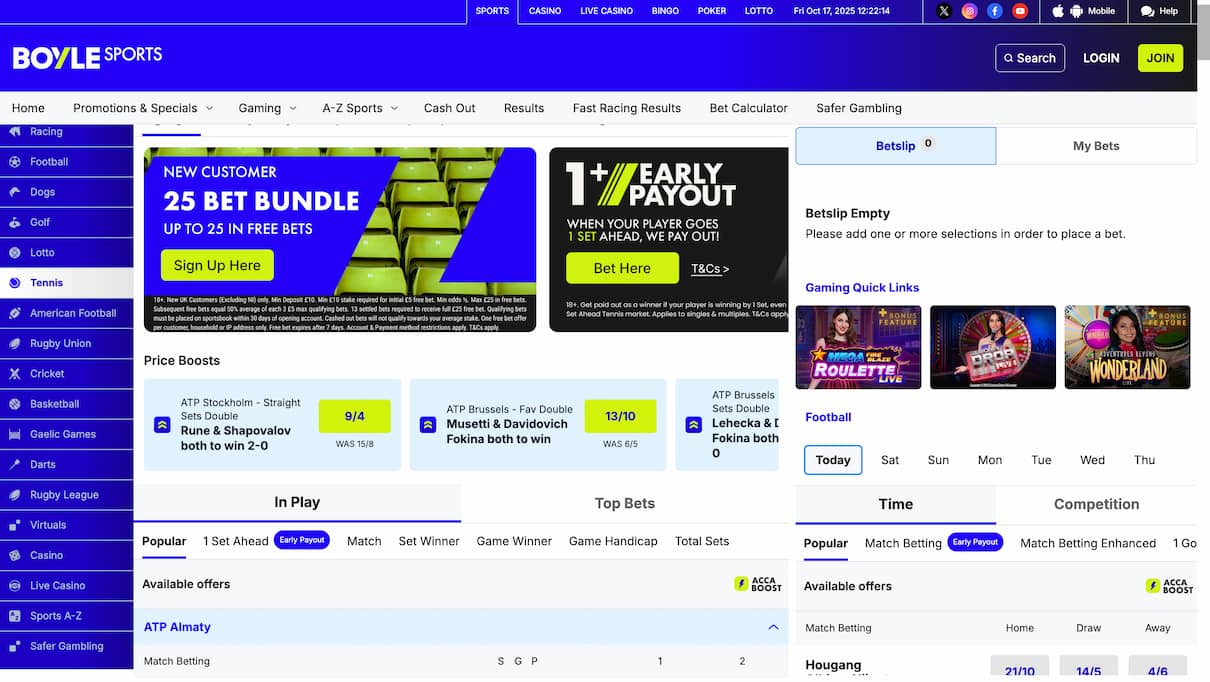Screen dimensions: 1210x682
Task: Switch to the My Bets tab
Action: (1096, 145)
